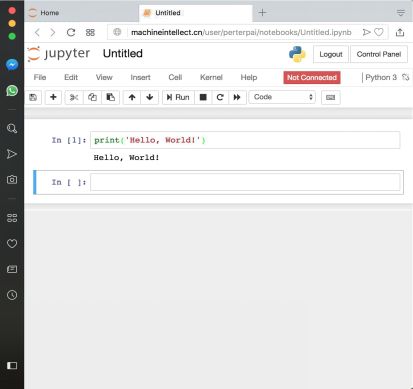Image resolution: width=413 pixels, height=389 pixels.
Task: Open history clock icon in sidebar
Action: pyautogui.click(x=12, y=295)
